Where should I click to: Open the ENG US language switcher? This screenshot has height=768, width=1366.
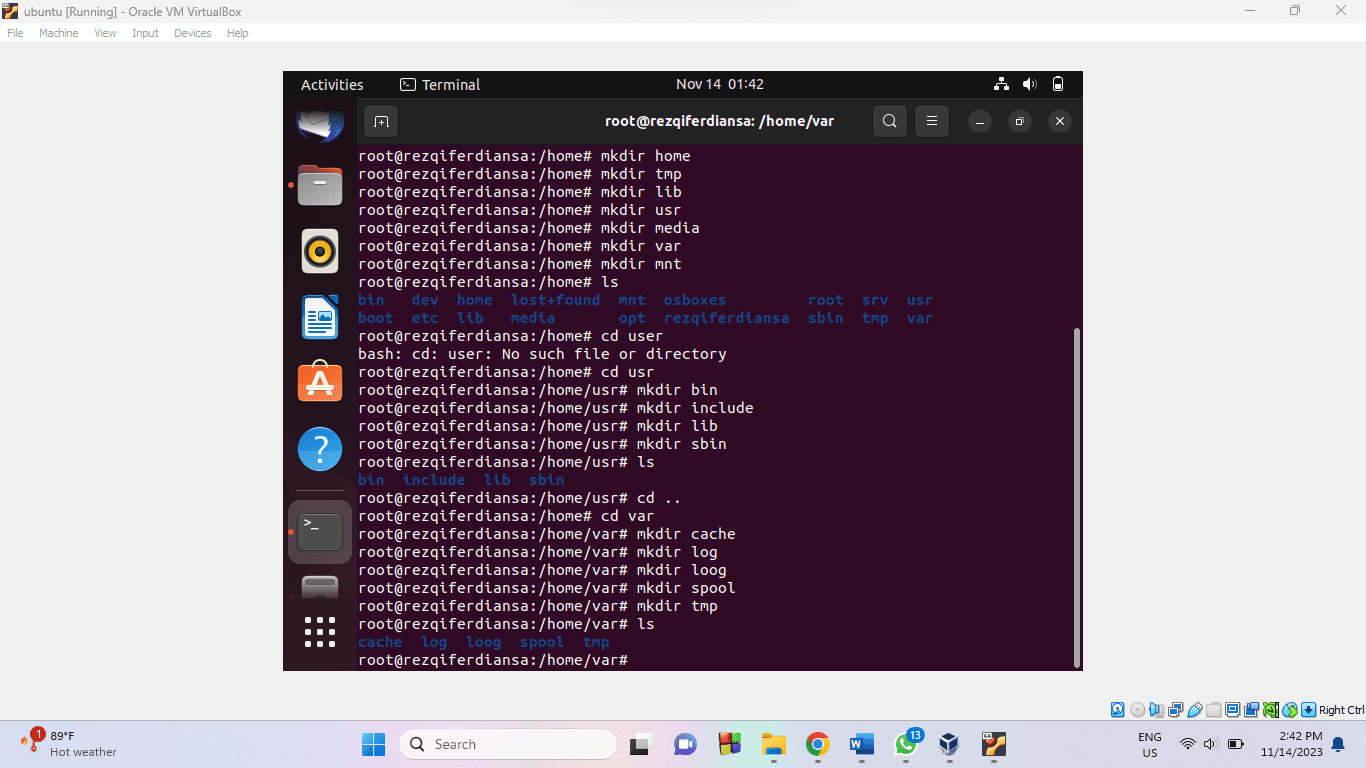click(1150, 744)
